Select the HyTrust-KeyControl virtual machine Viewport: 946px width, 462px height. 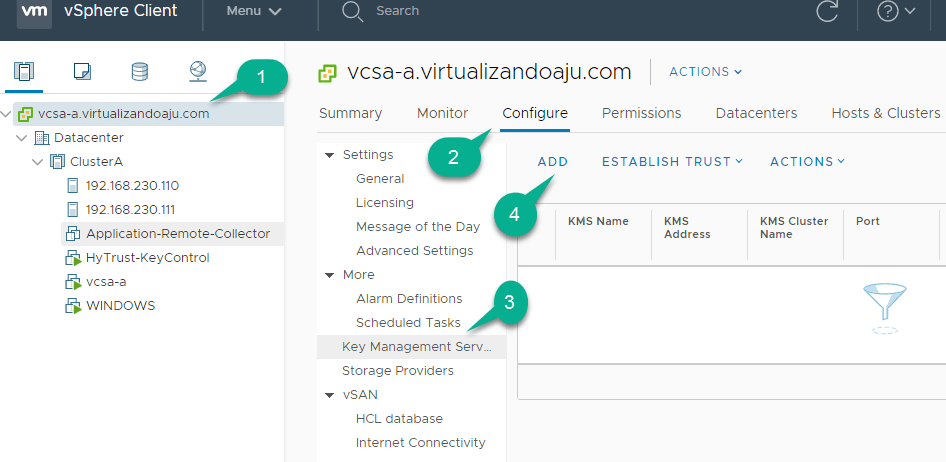click(147, 257)
